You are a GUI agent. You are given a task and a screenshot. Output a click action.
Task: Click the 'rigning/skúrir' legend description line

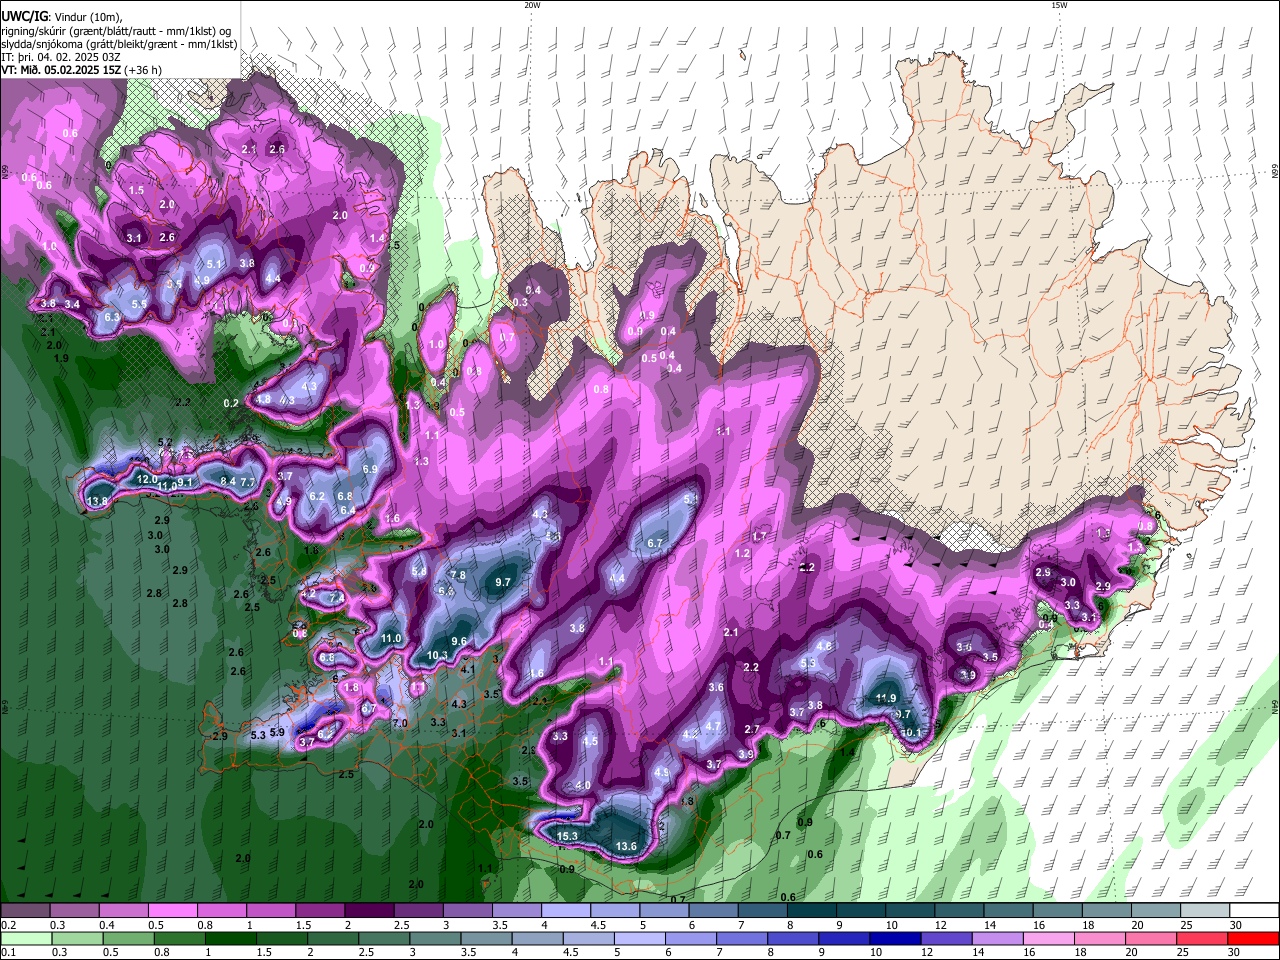116,32
